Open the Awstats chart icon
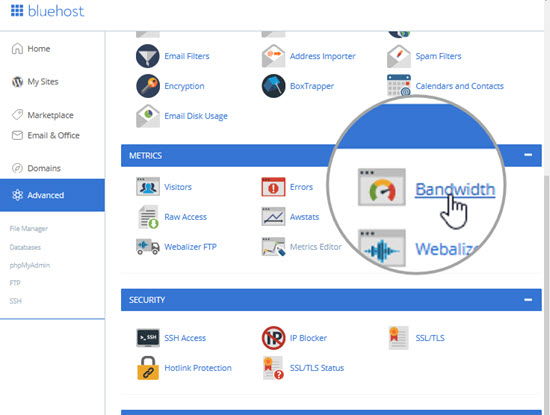Viewport: 550px width, 415px height. click(273, 216)
